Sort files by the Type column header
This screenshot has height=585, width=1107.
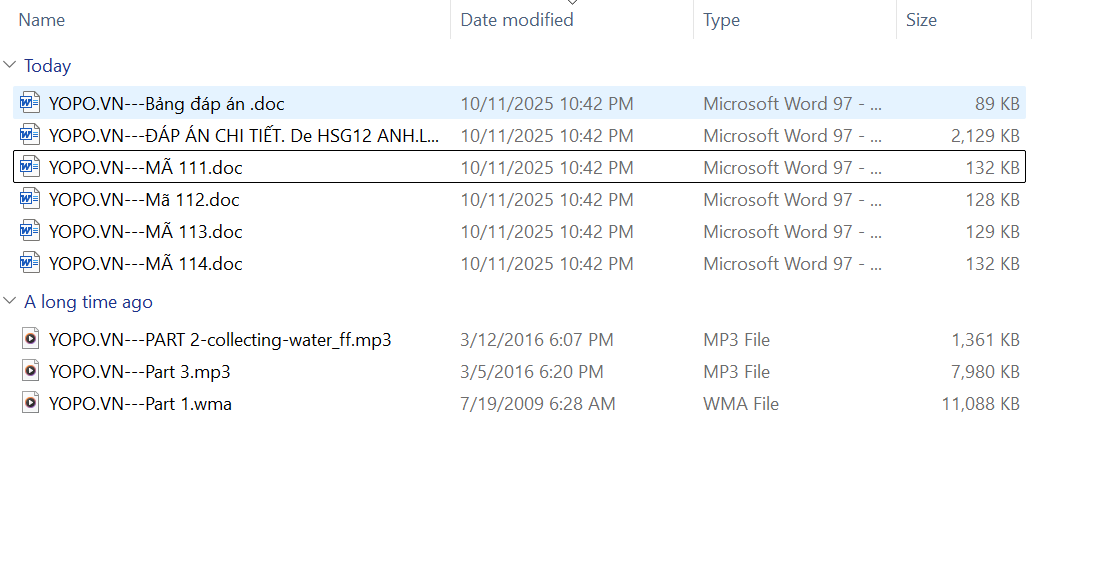[x=721, y=19]
